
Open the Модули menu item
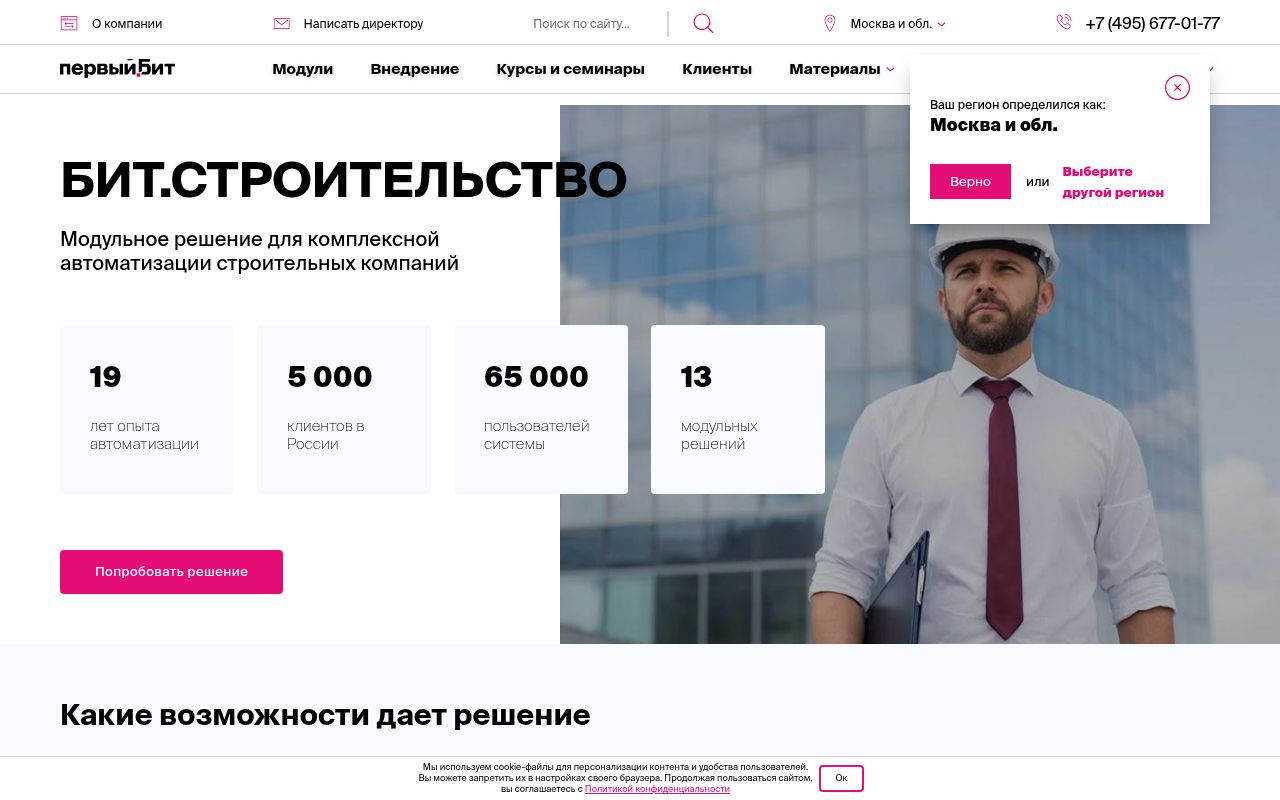click(302, 69)
